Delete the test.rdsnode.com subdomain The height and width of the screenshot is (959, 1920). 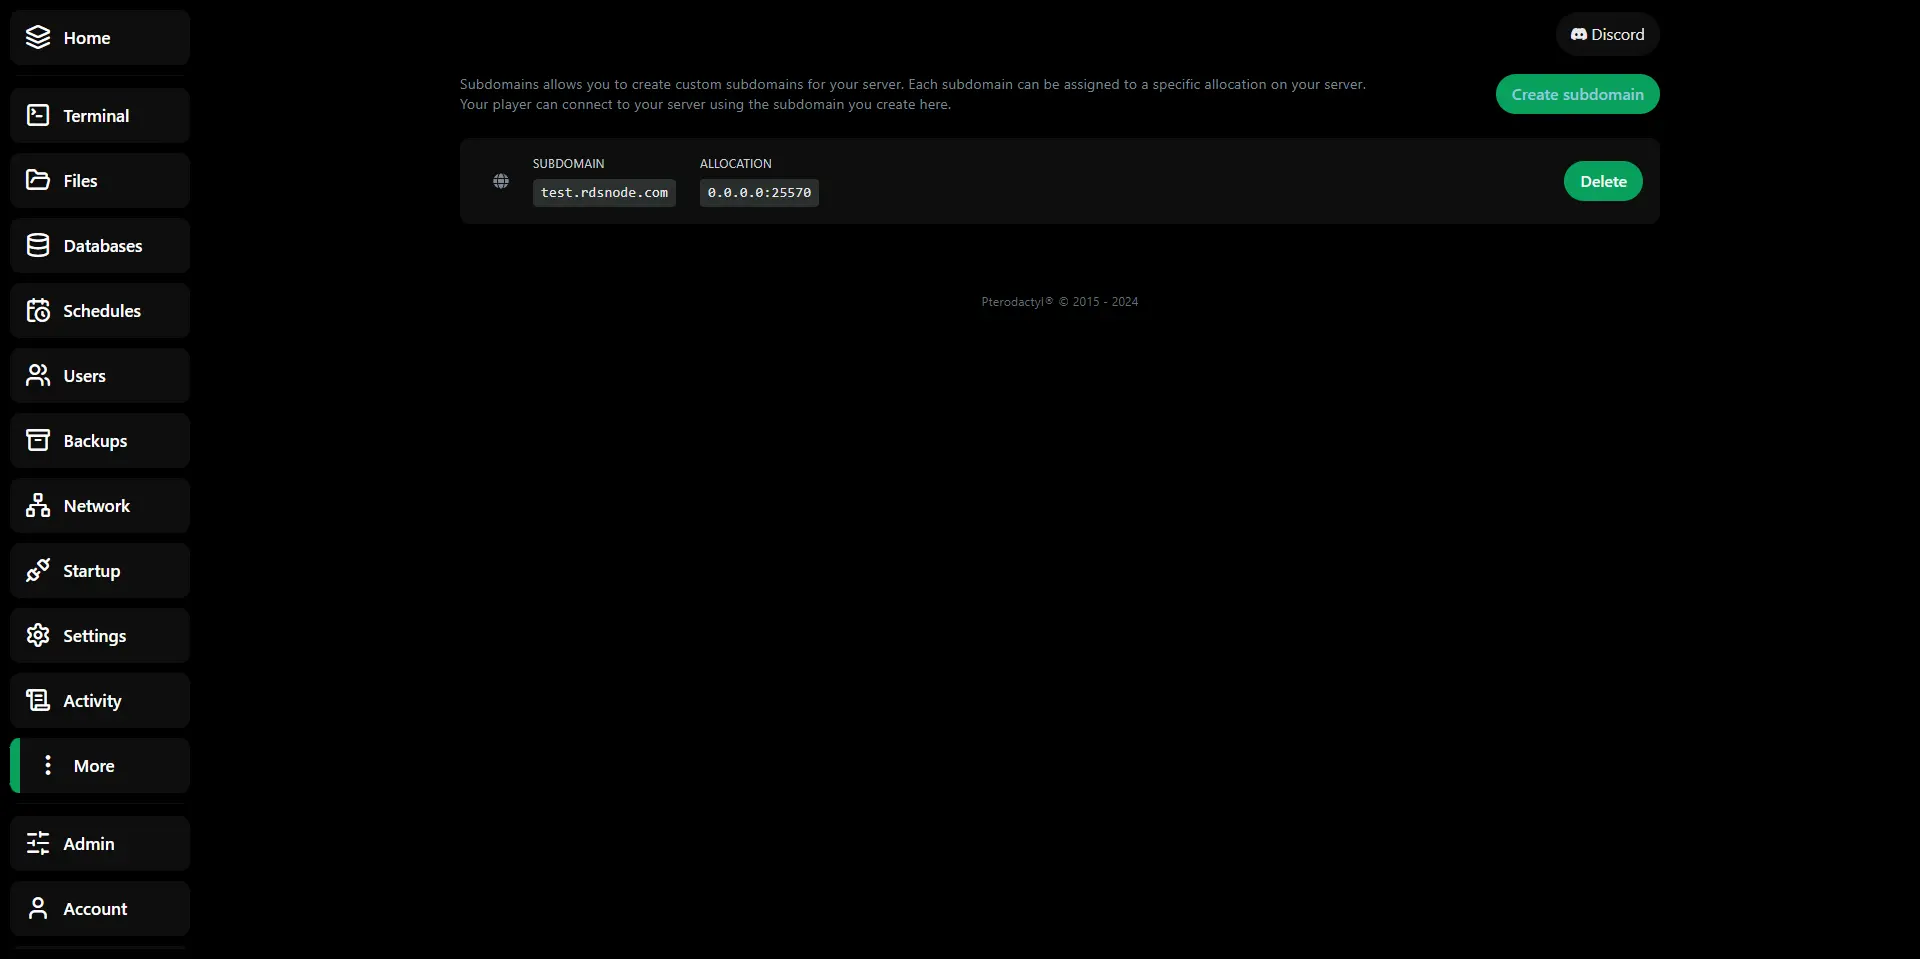click(1602, 181)
